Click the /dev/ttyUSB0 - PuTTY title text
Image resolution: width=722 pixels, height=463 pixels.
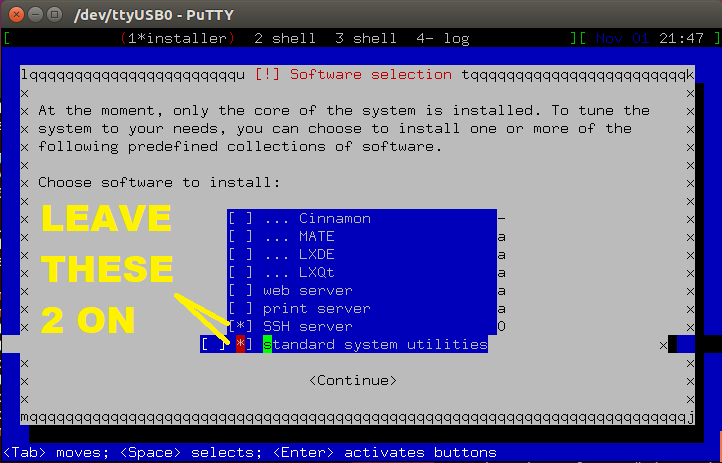154,15
